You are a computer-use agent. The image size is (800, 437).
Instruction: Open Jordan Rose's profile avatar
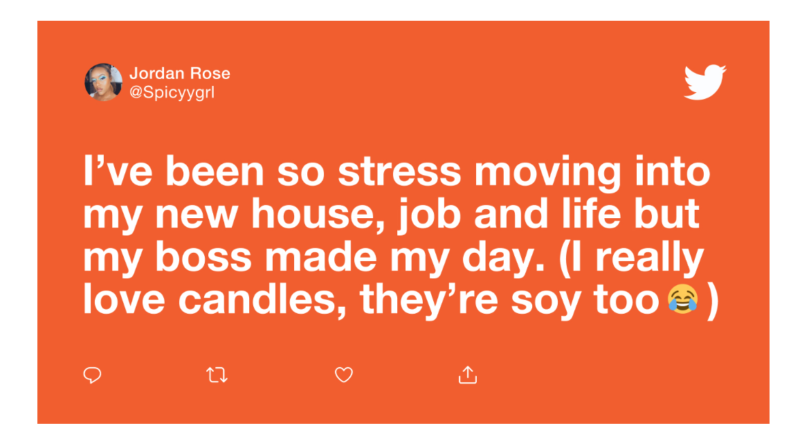click(x=104, y=82)
